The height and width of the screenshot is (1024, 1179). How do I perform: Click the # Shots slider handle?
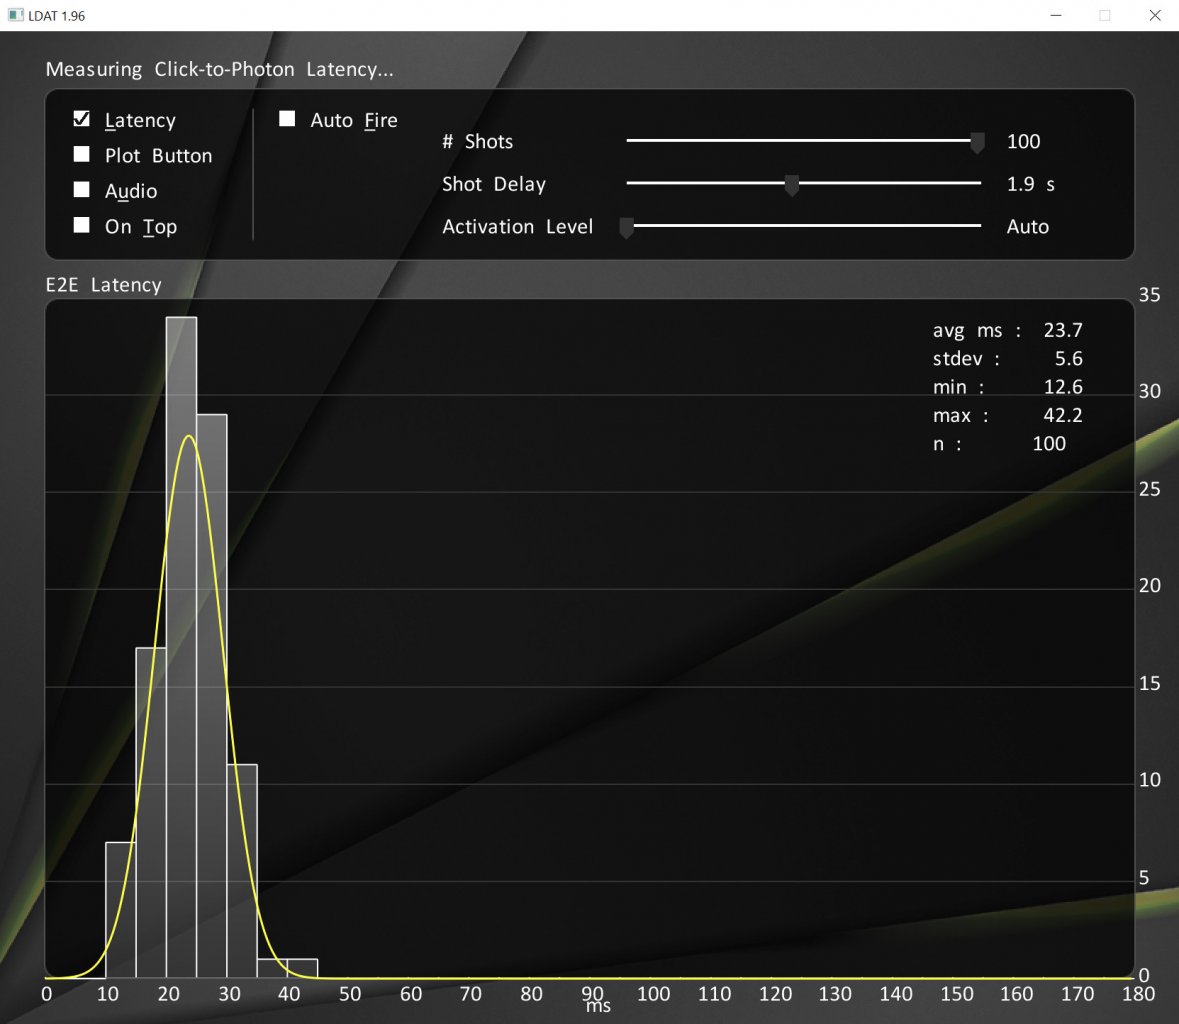977,142
